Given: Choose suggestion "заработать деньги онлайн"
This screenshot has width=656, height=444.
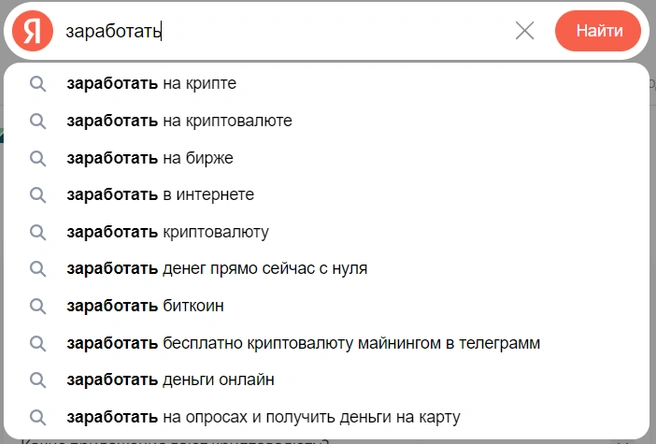Looking at the screenshot, I should [326, 380].
